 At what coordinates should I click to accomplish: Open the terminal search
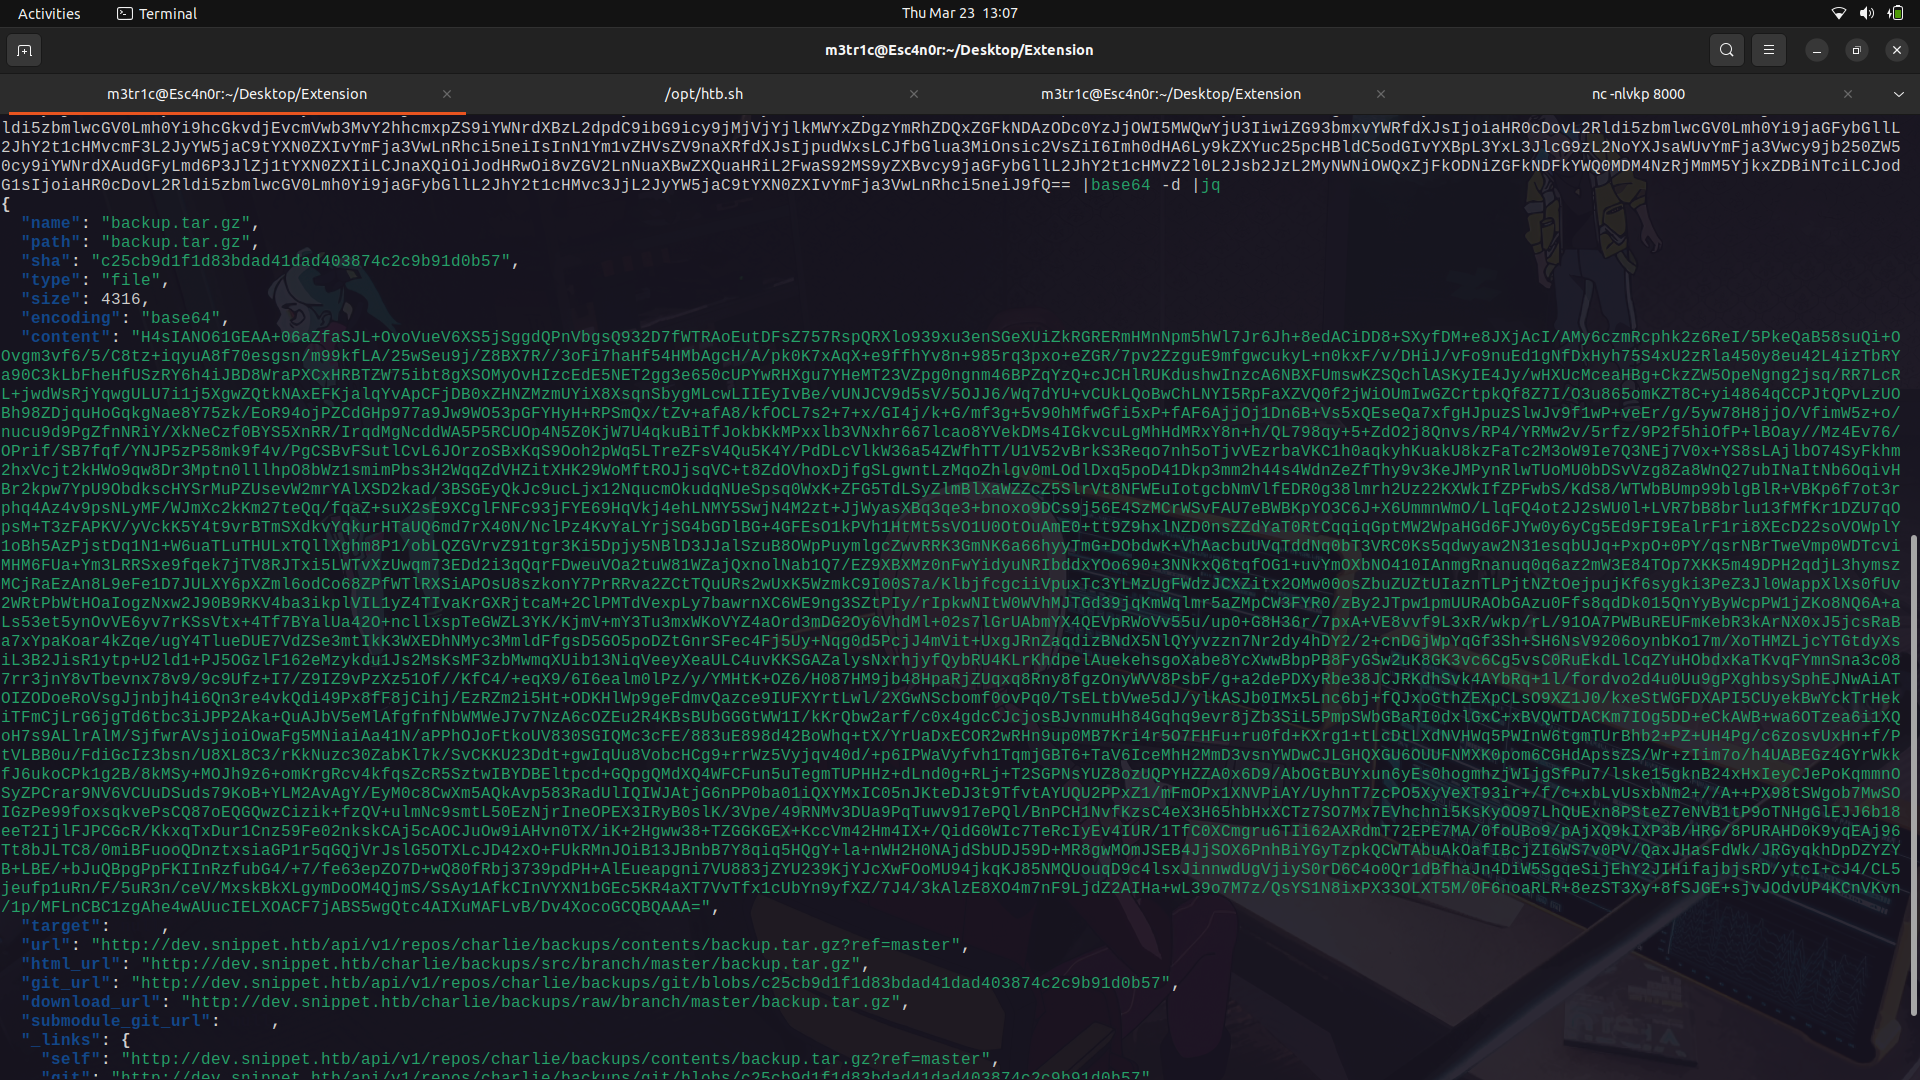point(1726,50)
